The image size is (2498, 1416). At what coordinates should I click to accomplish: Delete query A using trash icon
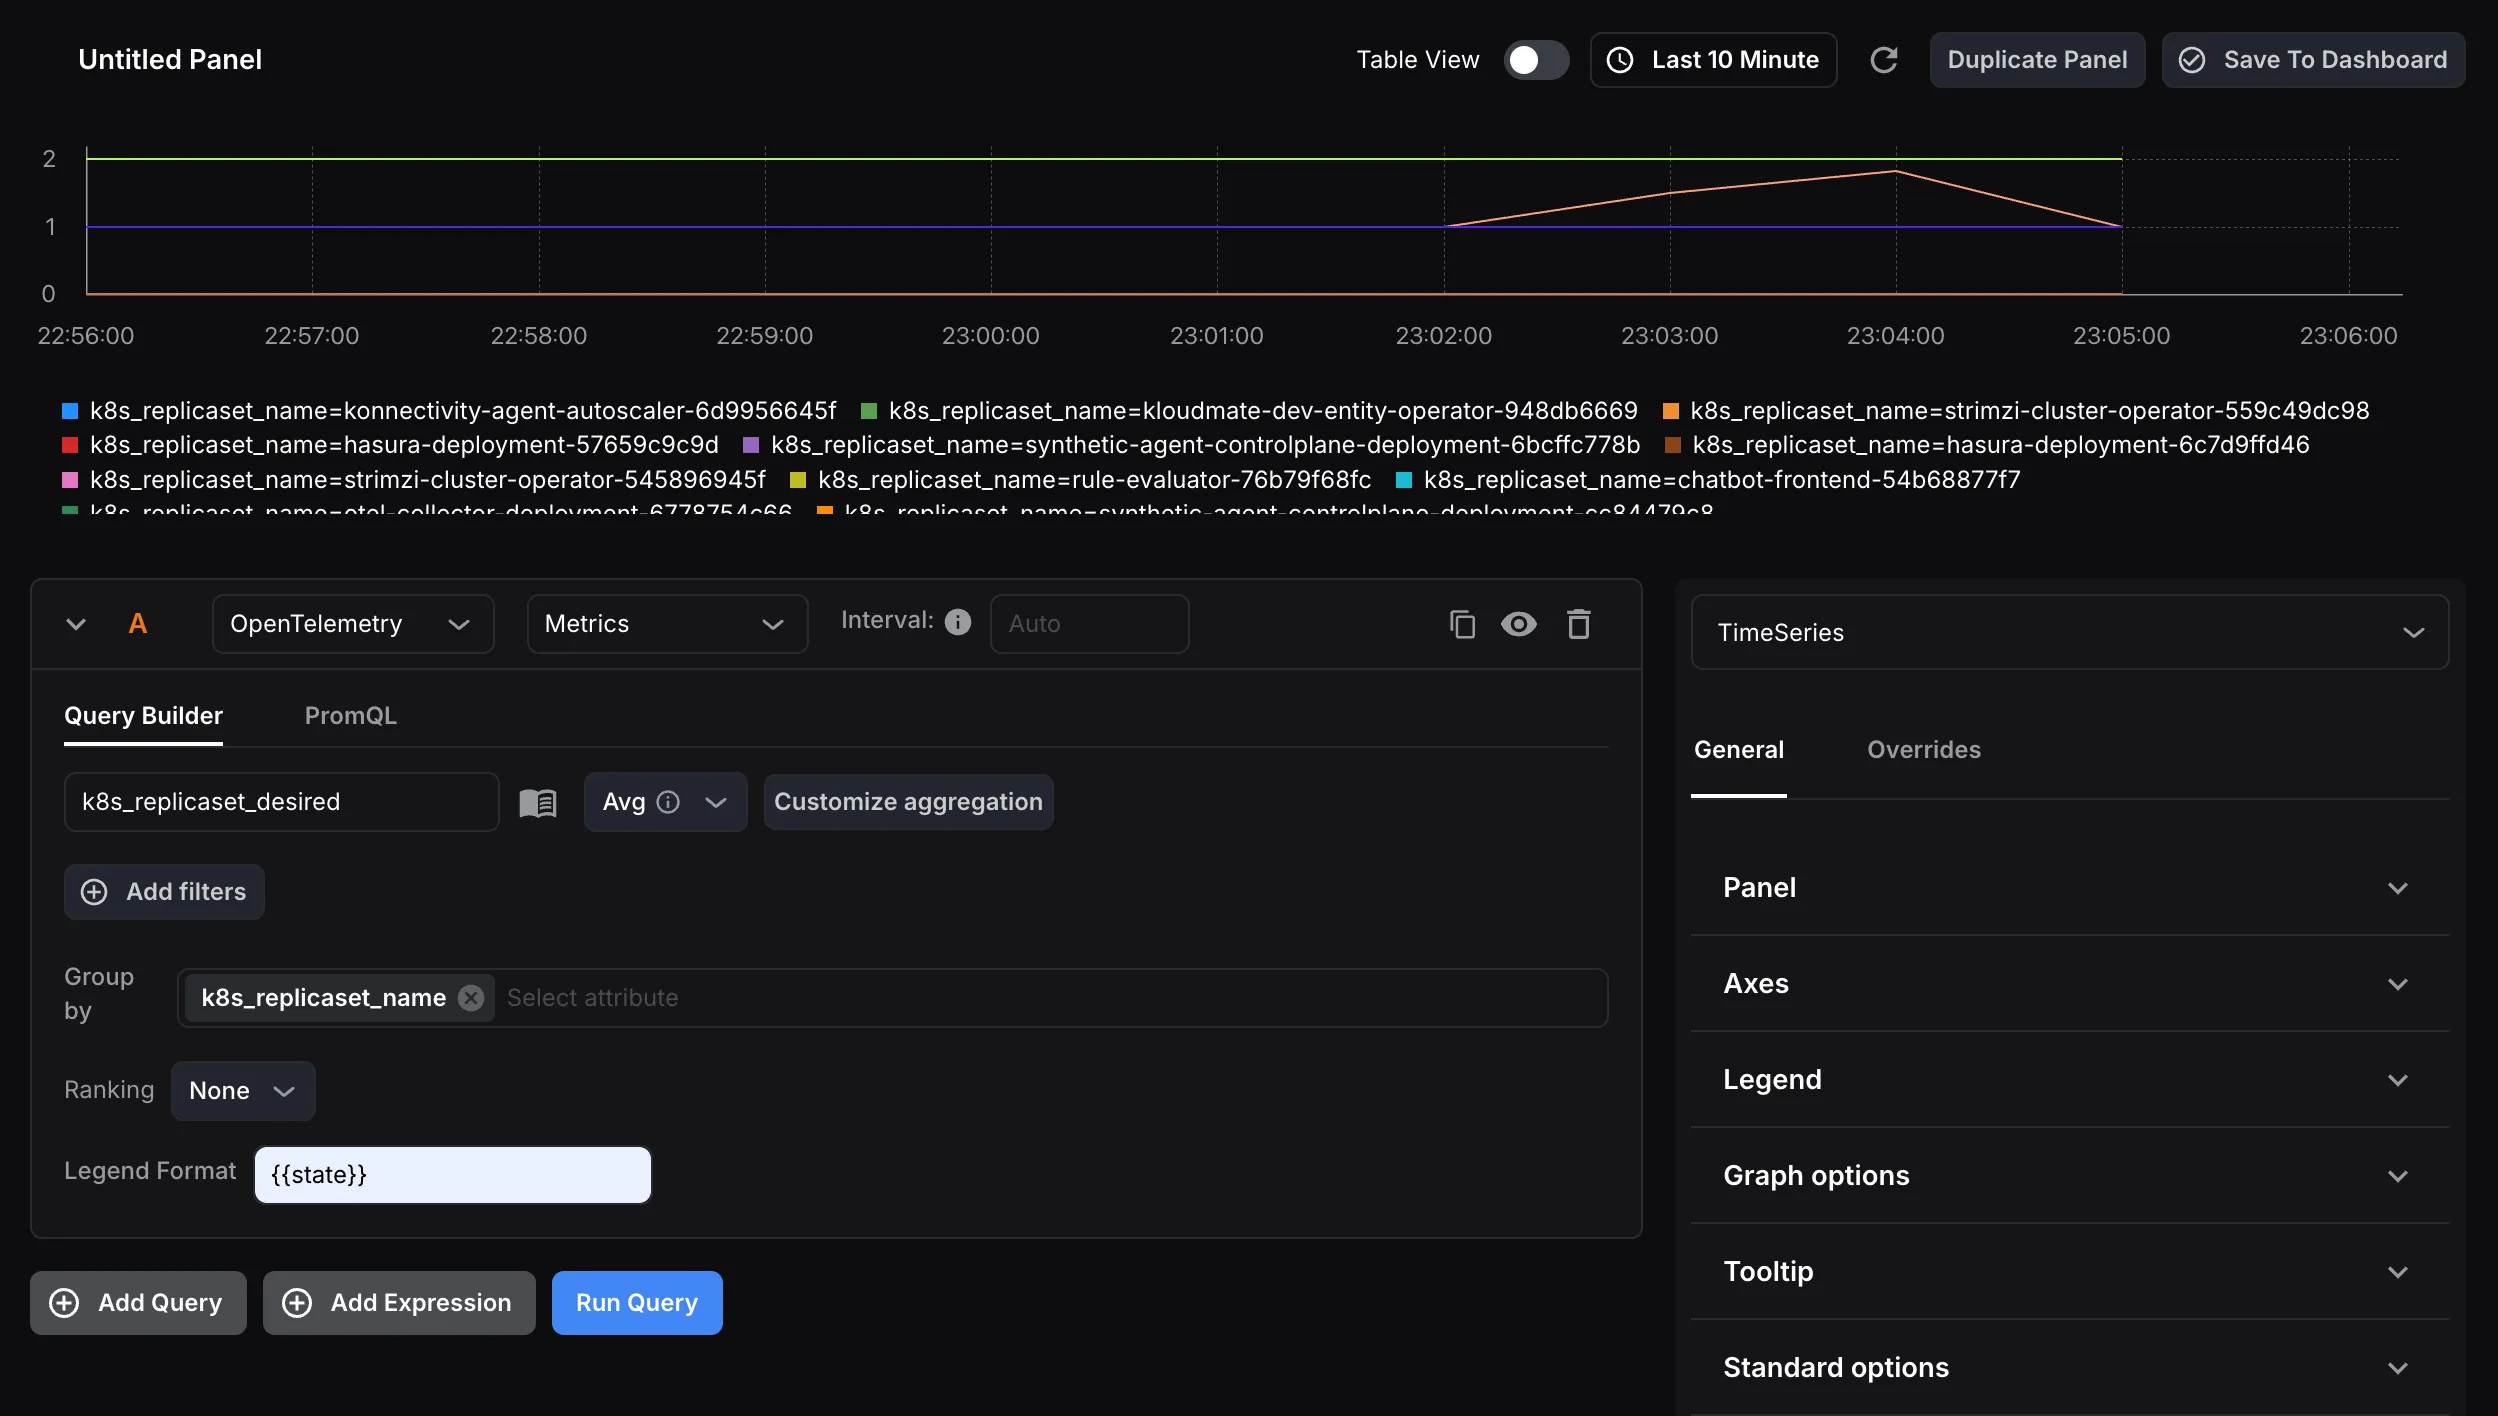click(1579, 624)
